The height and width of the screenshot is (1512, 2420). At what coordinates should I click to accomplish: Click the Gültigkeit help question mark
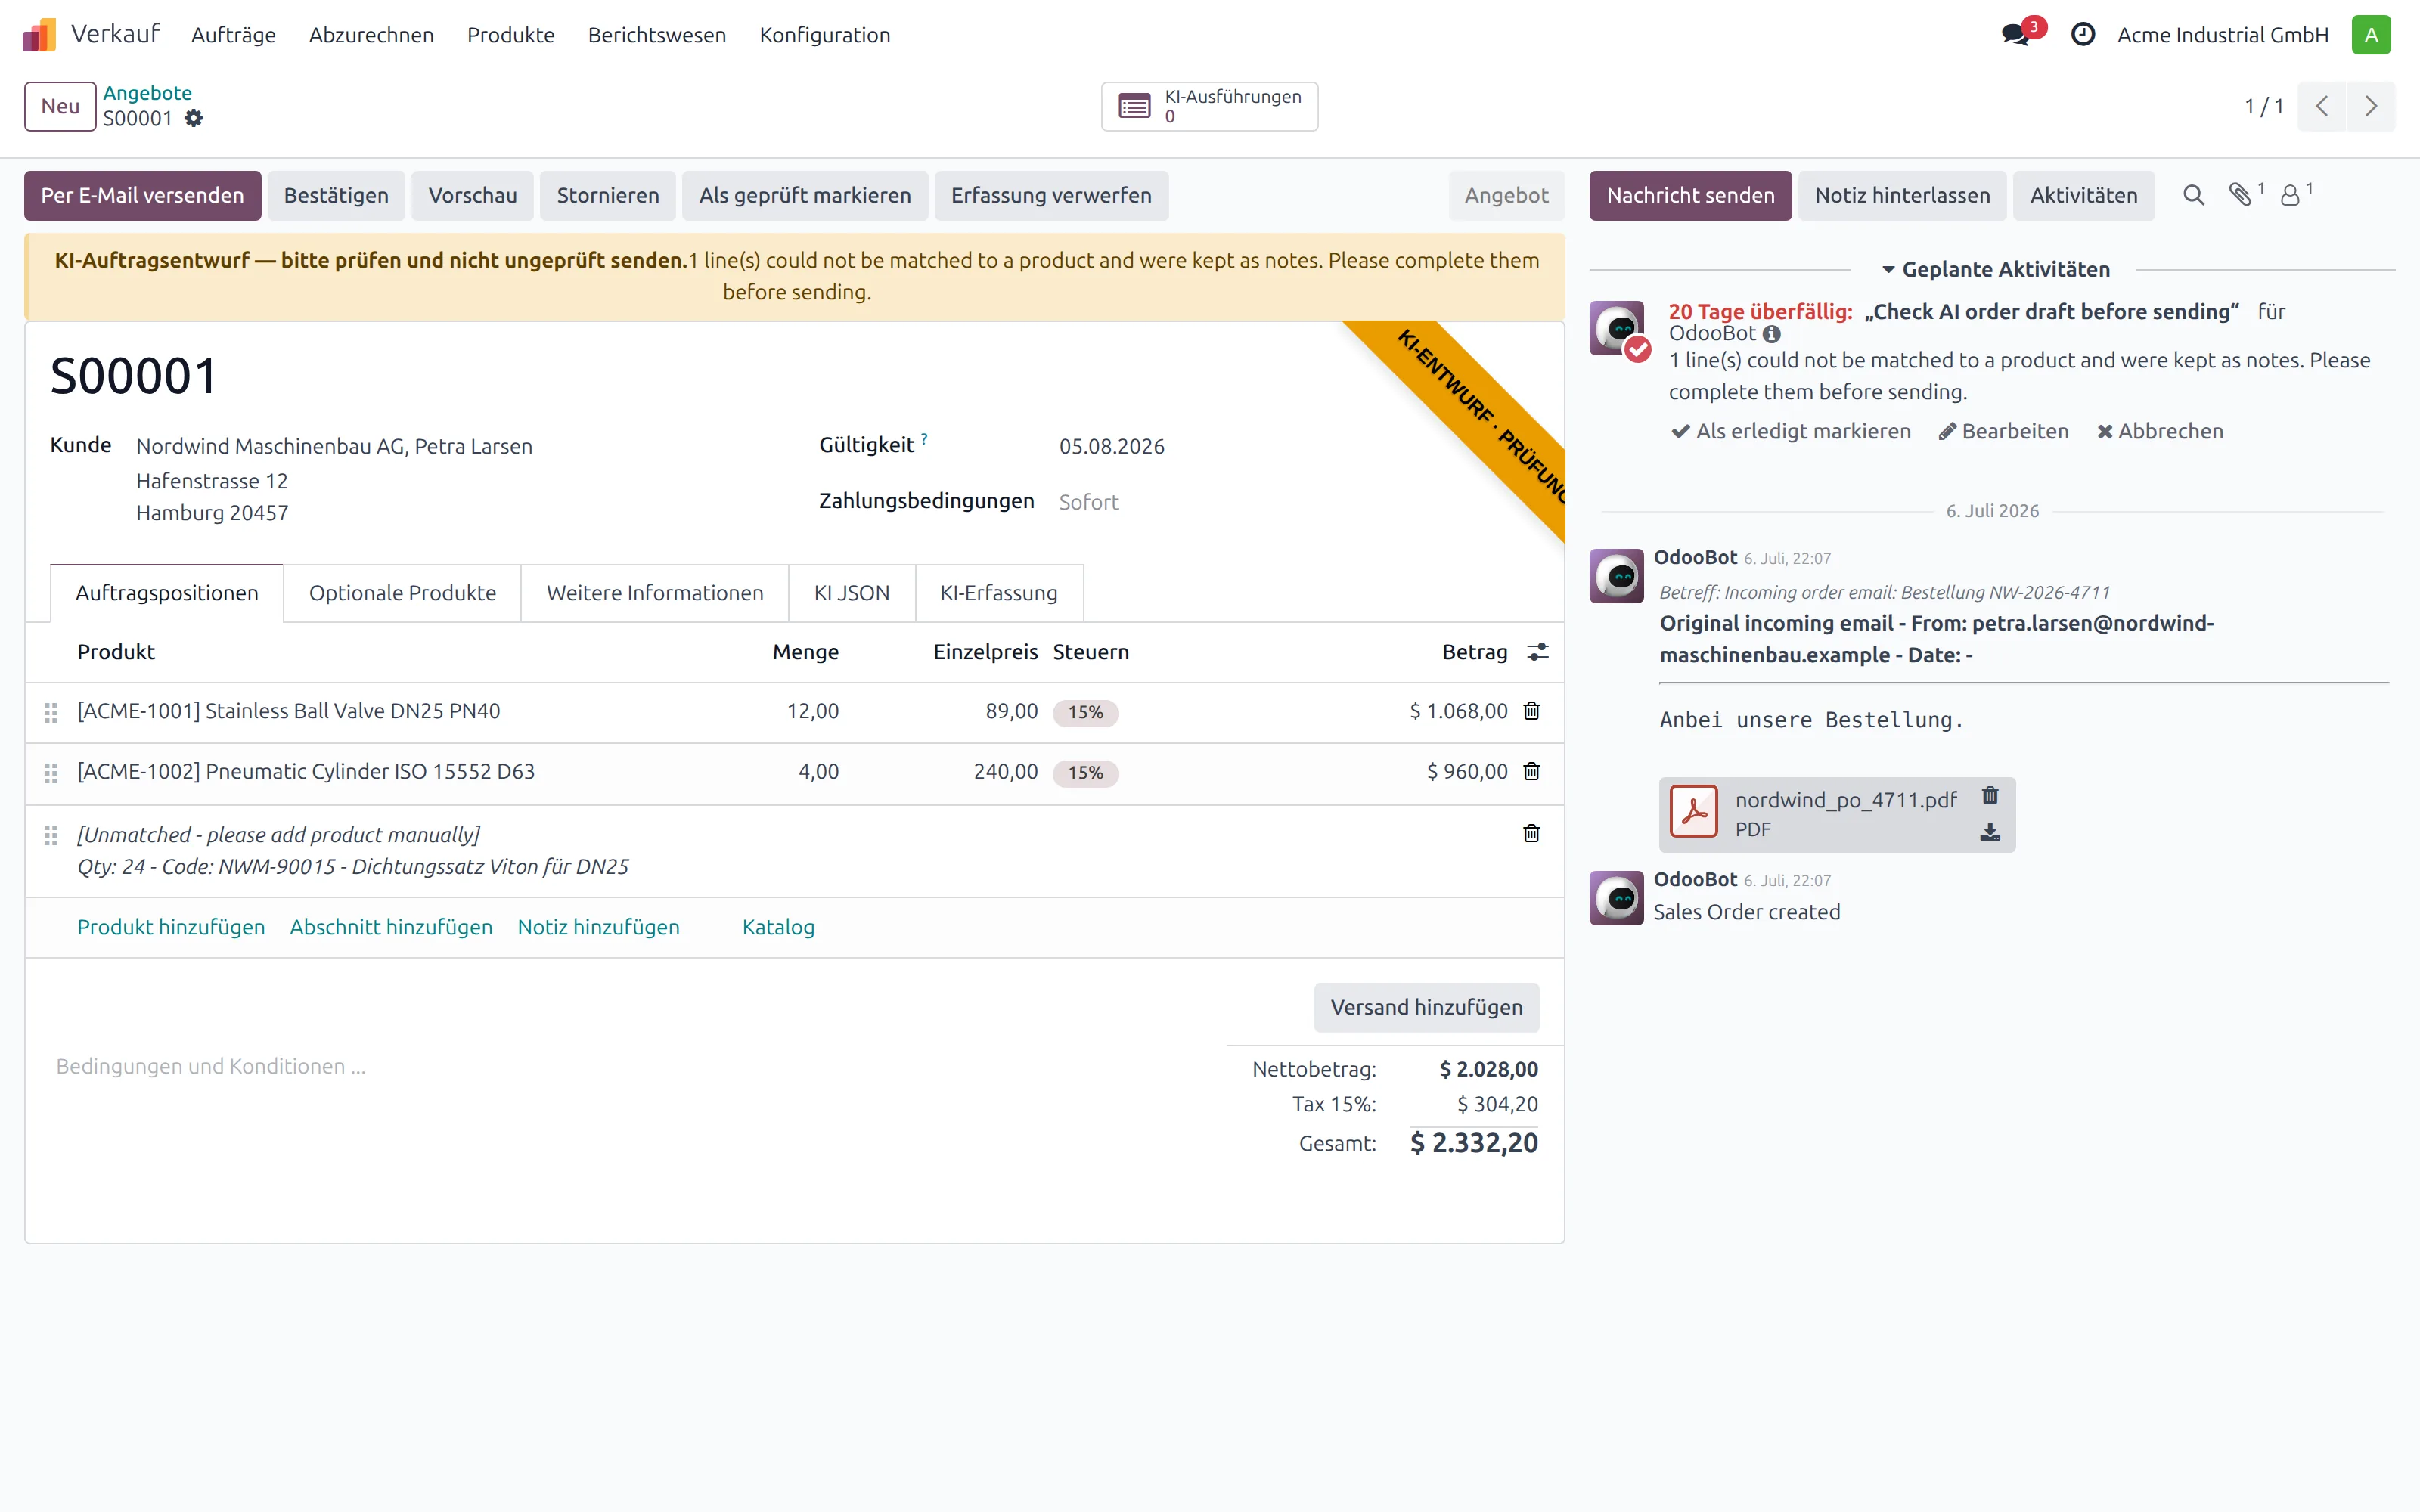[924, 438]
